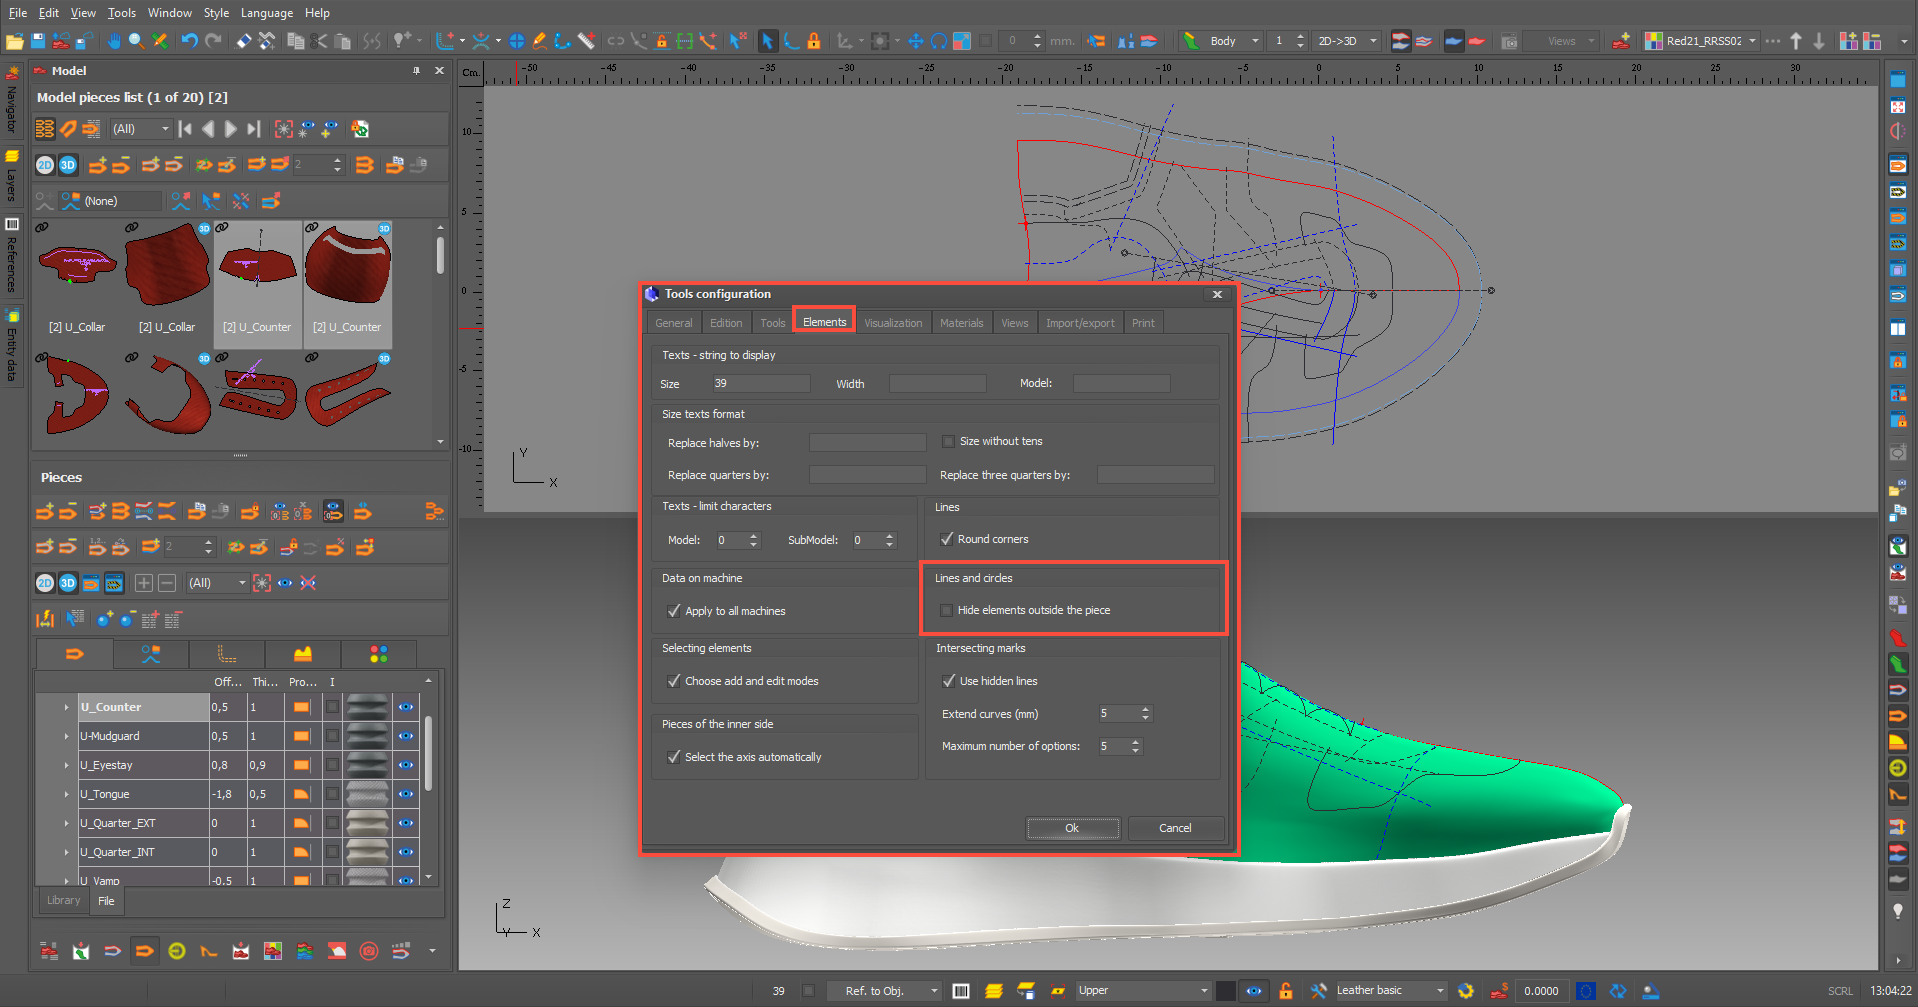1918x1007 pixels.
Task: Toggle visibility eye for U_Counter row
Action: coord(406,707)
